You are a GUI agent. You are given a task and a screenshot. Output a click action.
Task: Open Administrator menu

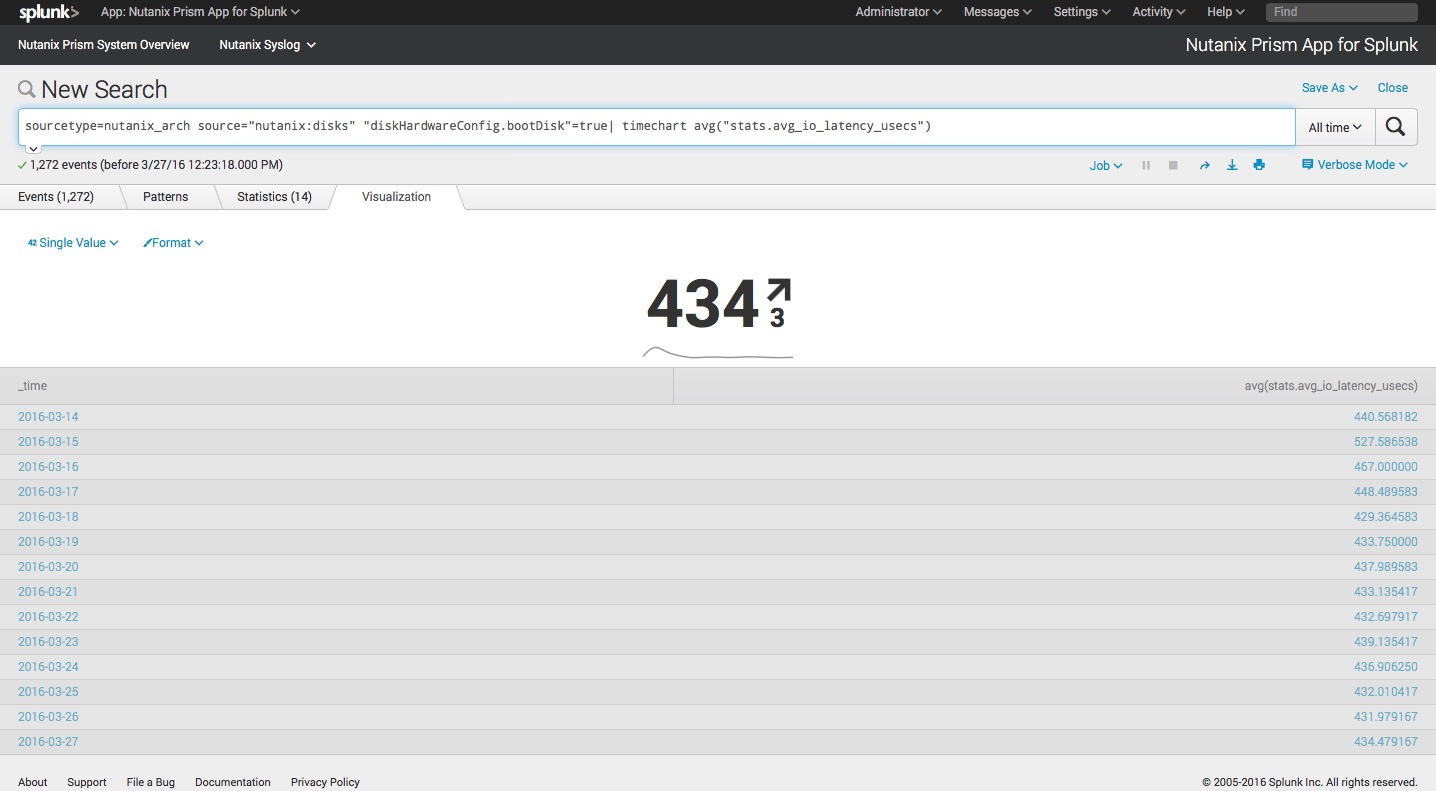coord(898,12)
